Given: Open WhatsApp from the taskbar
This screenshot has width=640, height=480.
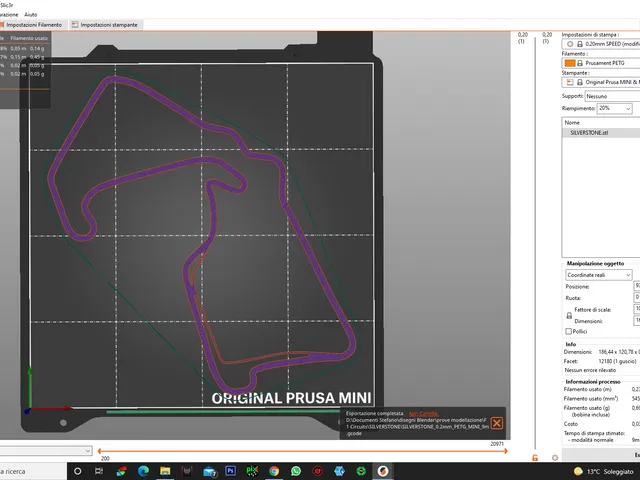Looking at the screenshot, I should coord(296,471).
